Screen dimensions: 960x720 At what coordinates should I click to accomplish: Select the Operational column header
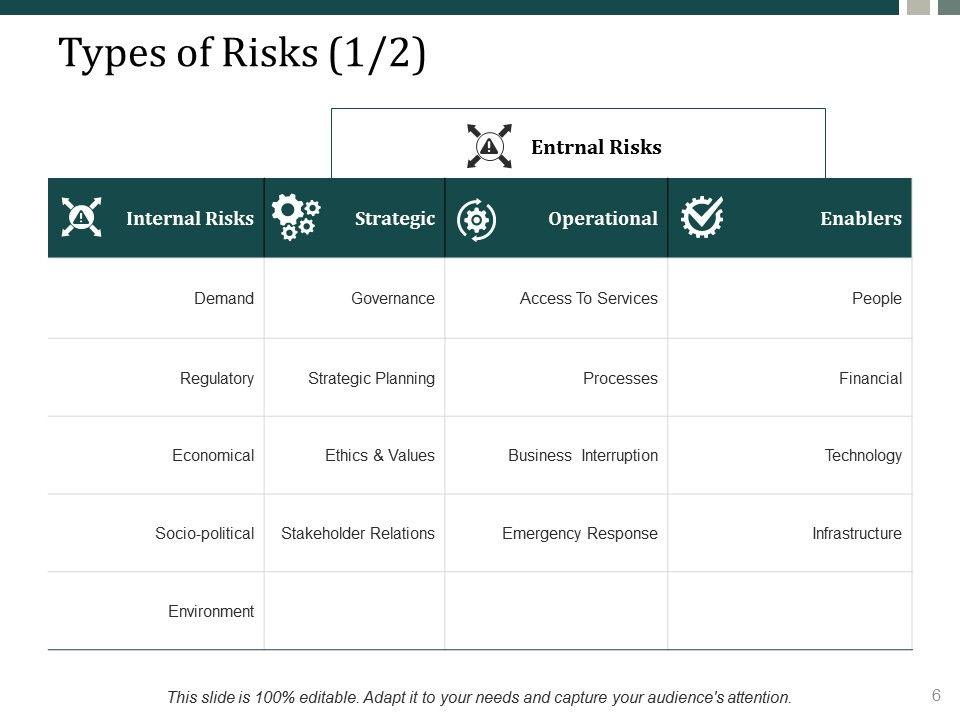pyautogui.click(x=603, y=218)
